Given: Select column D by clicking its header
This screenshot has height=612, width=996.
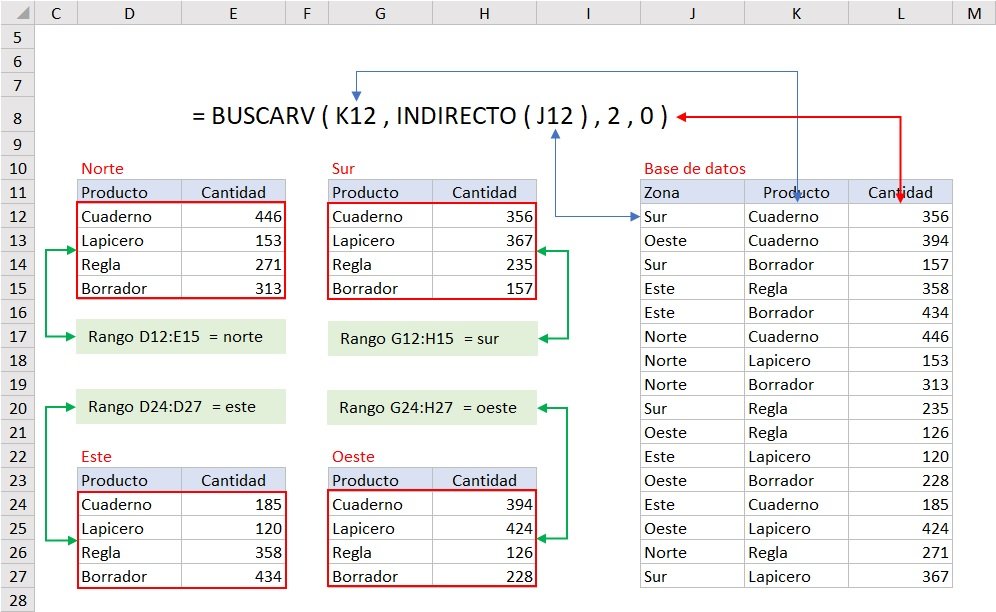Looking at the screenshot, I should pyautogui.click(x=129, y=13).
